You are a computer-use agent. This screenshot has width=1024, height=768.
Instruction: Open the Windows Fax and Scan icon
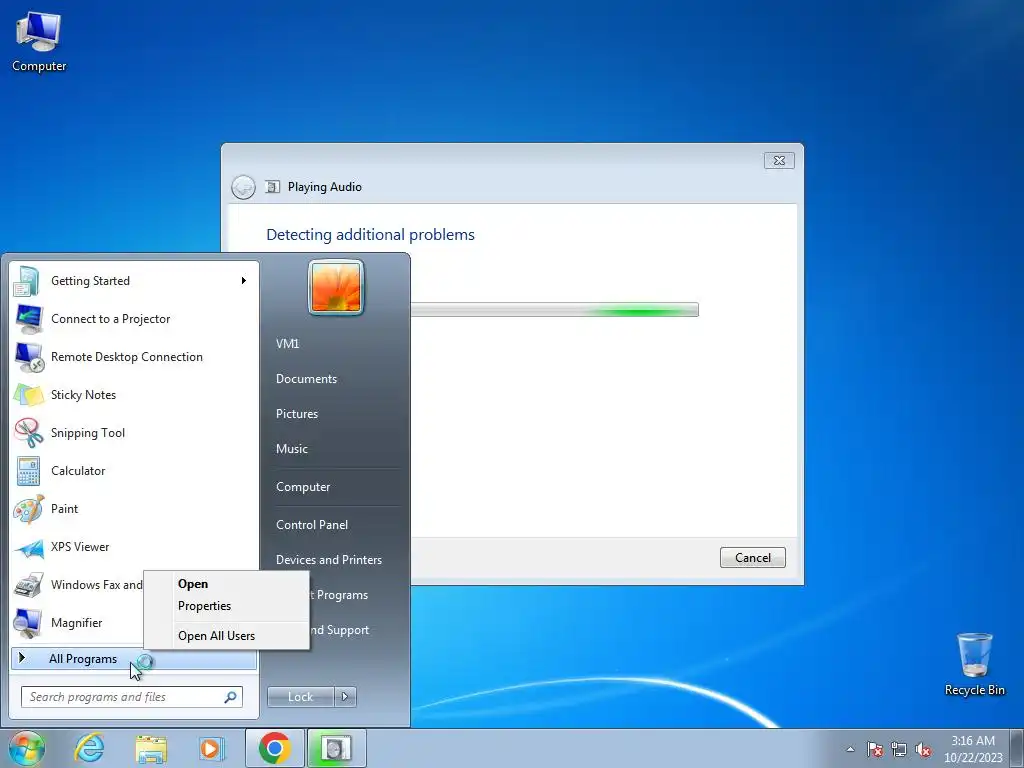(27, 585)
